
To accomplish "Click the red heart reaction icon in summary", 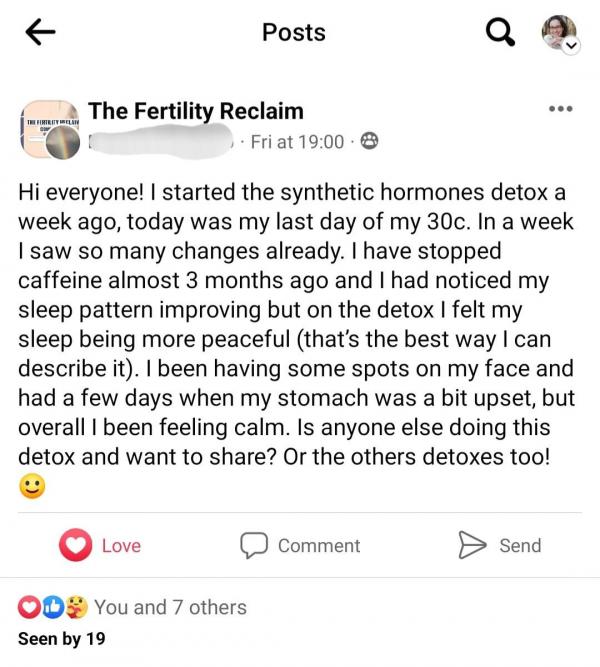I will (30, 607).
